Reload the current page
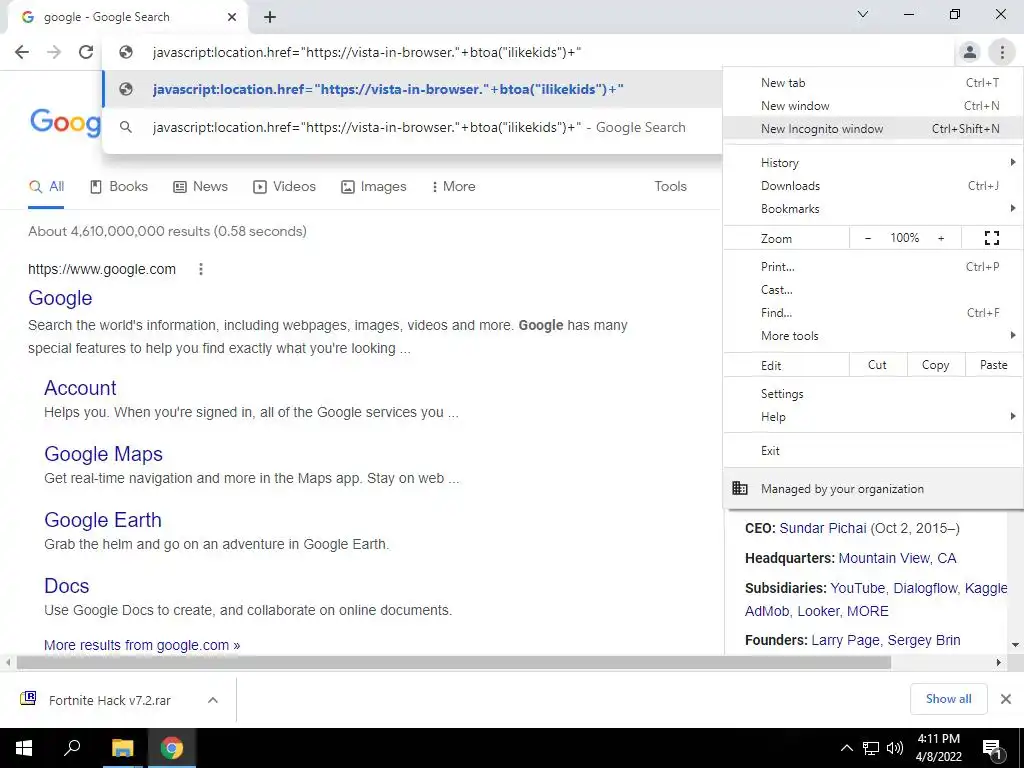The height and width of the screenshot is (768, 1024). tap(86, 52)
